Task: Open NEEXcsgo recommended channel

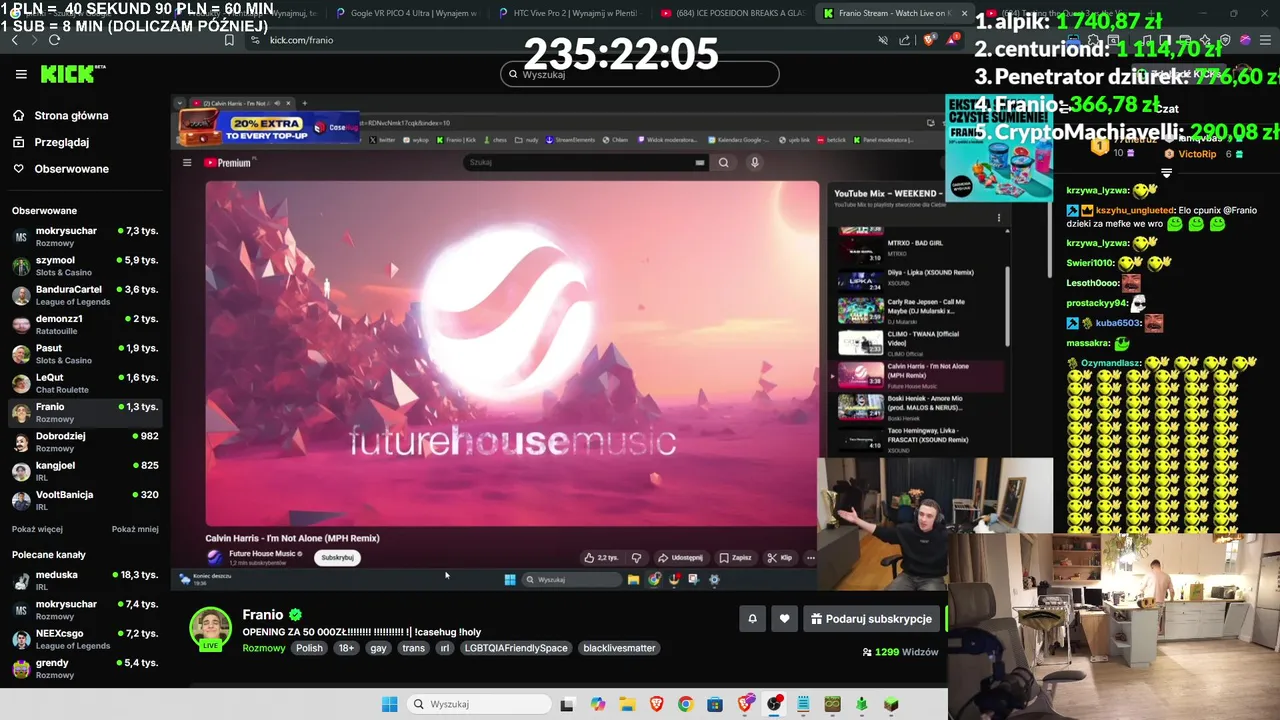Action: [84, 639]
